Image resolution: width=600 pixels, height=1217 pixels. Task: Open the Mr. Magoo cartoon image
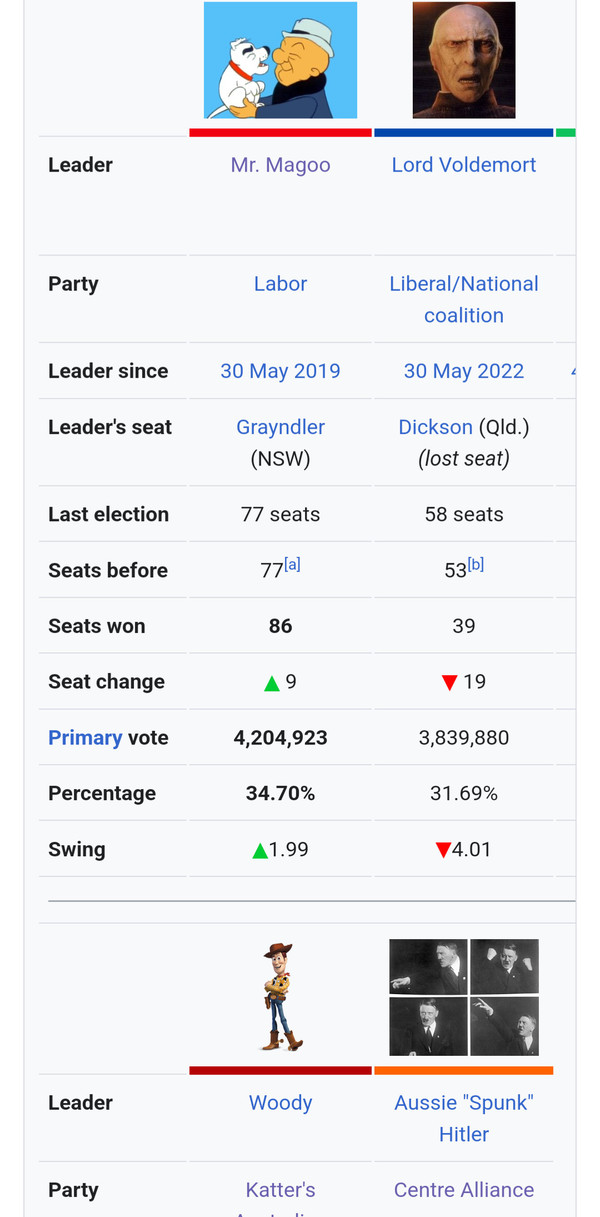coord(280,61)
